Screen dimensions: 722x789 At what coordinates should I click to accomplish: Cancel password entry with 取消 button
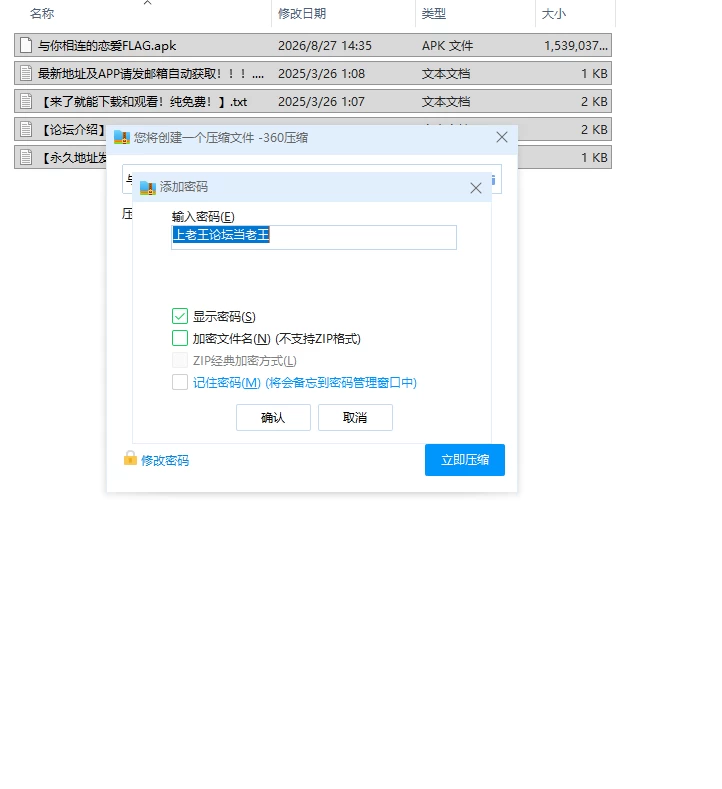(355, 417)
